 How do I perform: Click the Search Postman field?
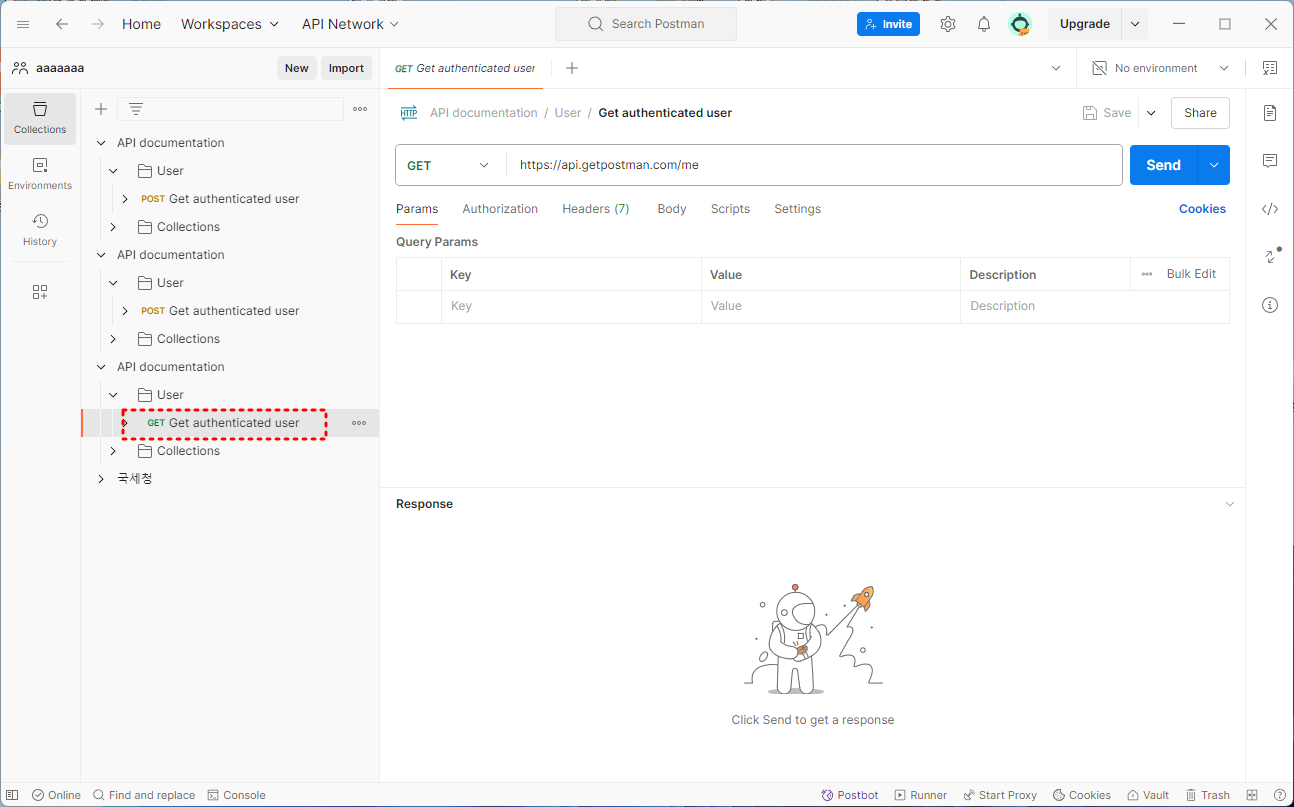click(x=646, y=24)
